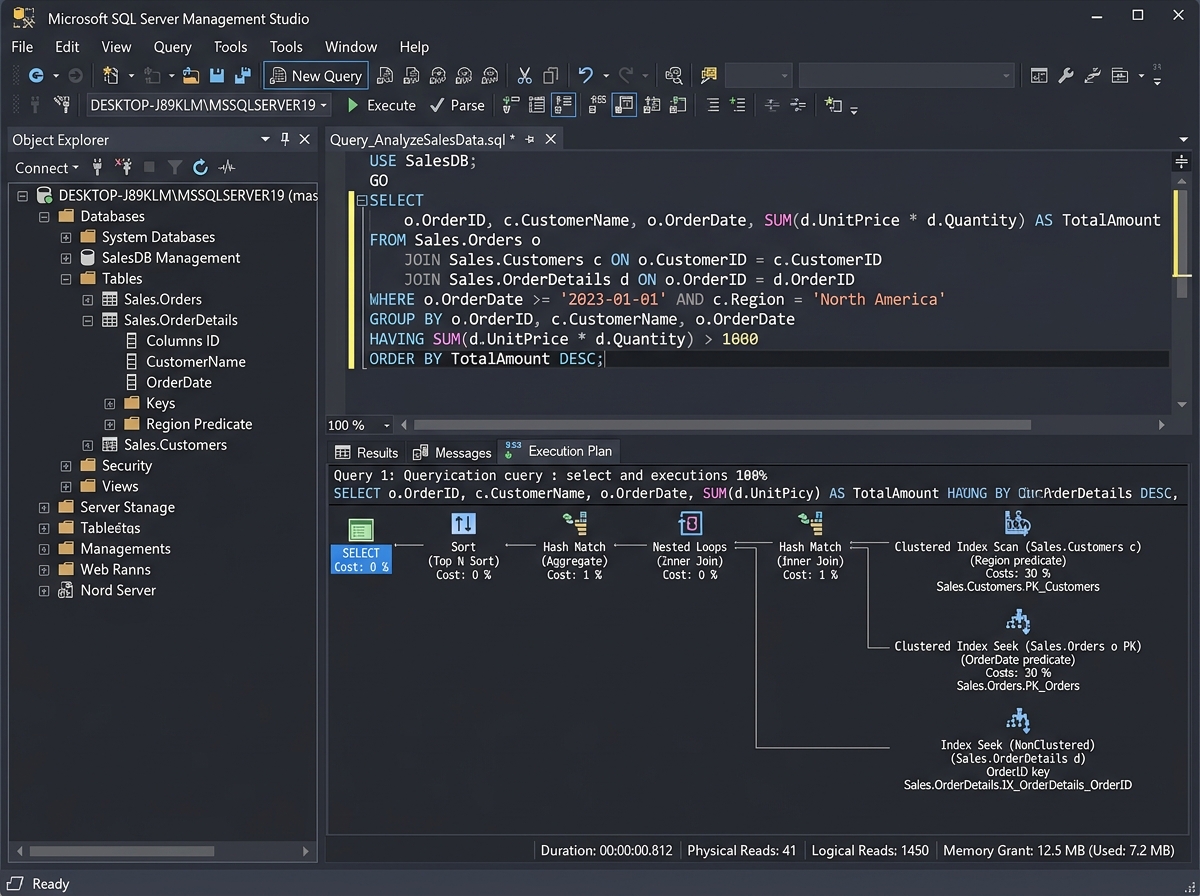This screenshot has width=1200, height=896.
Task: Click the Disconnect plug icon with red X
Action: pyautogui.click(x=123, y=167)
